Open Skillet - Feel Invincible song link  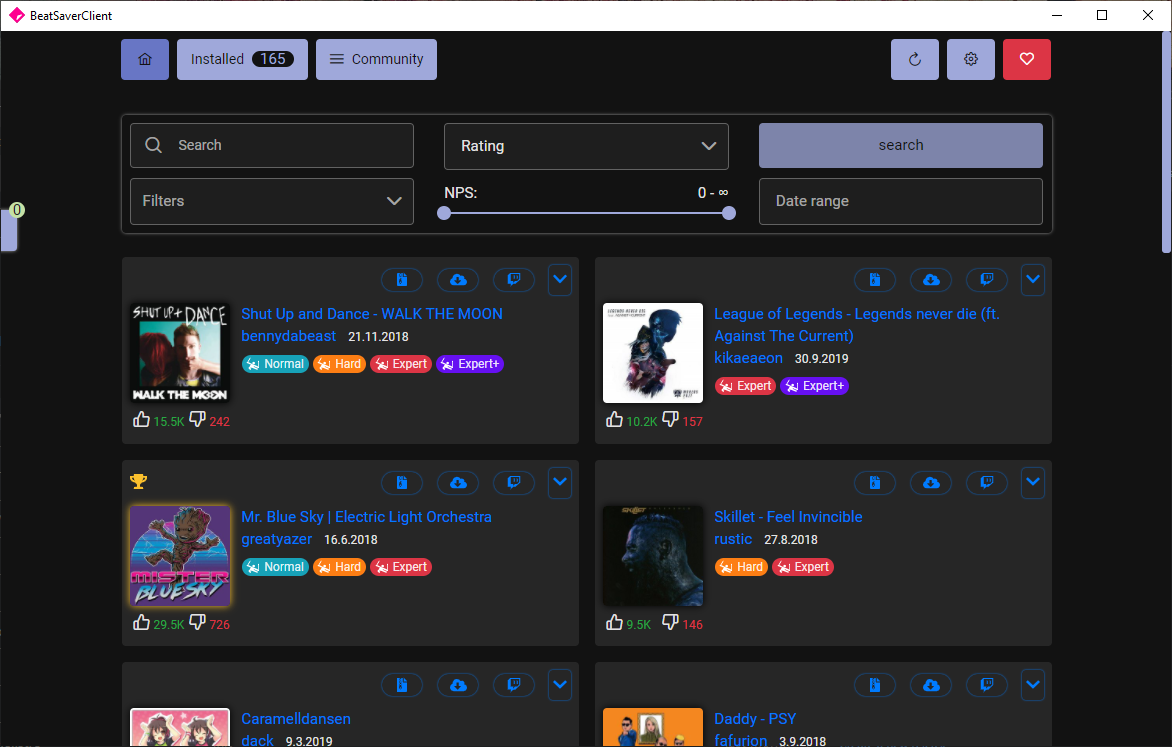pyautogui.click(x=788, y=517)
